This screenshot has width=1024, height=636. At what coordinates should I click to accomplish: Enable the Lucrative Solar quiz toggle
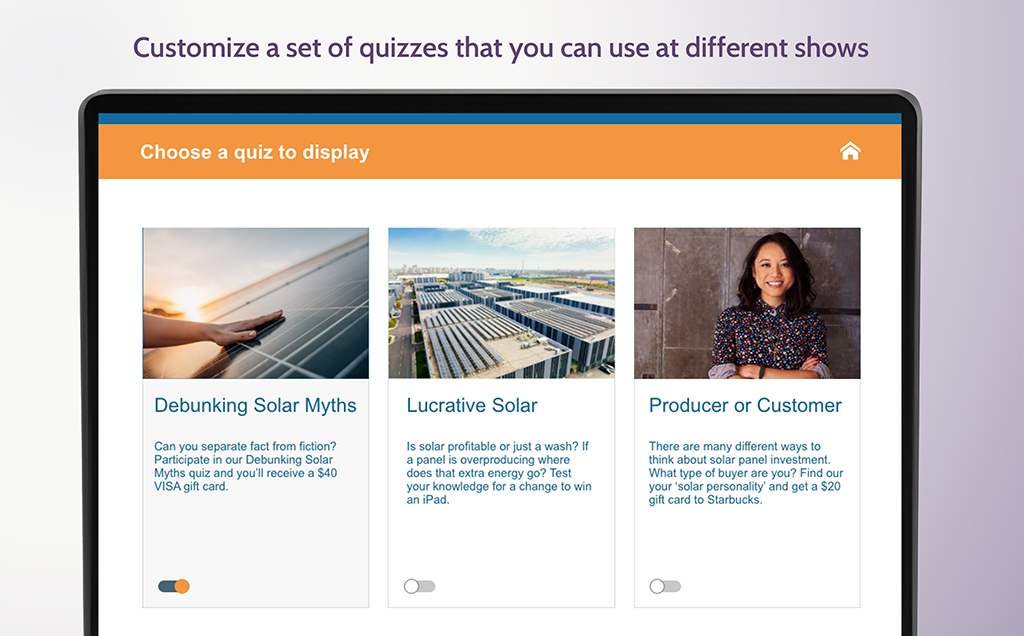tap(419, 586)
